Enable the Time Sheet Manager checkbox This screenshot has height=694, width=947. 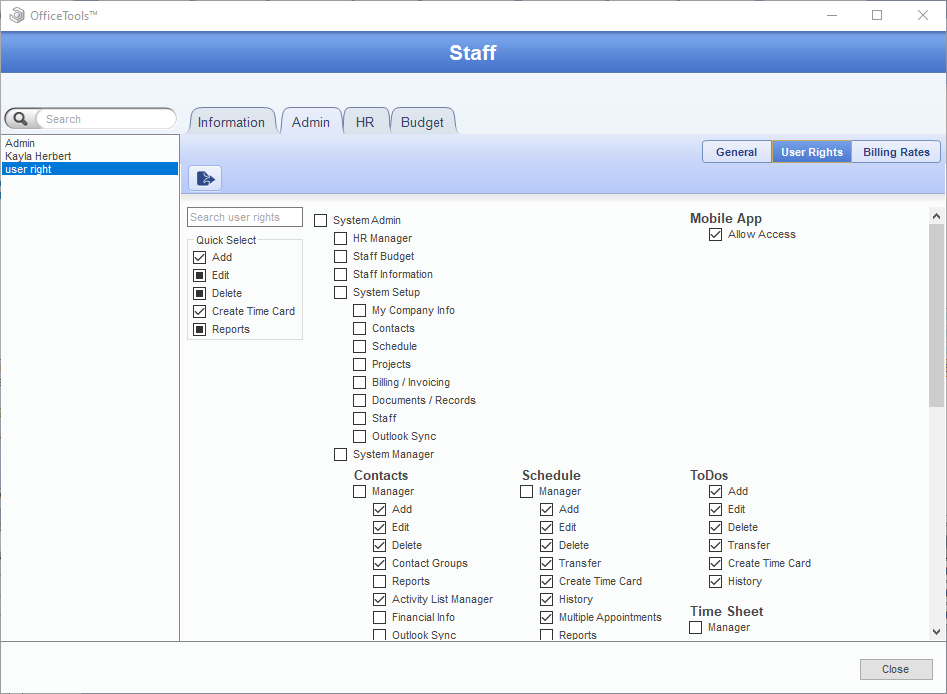pos(696,628)
